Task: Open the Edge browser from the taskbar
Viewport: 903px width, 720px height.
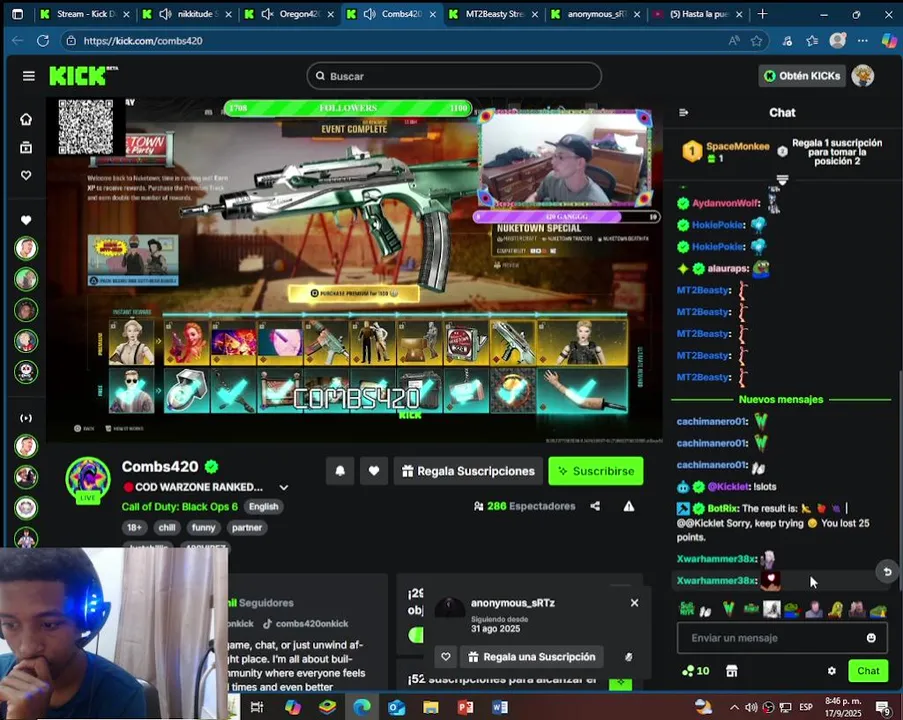Action: coord(362,707)
